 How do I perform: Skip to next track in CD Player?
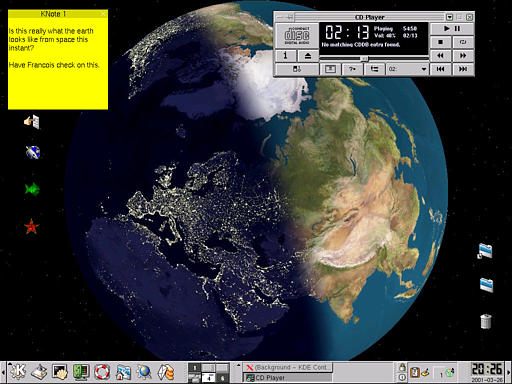(x=463, y=69)
